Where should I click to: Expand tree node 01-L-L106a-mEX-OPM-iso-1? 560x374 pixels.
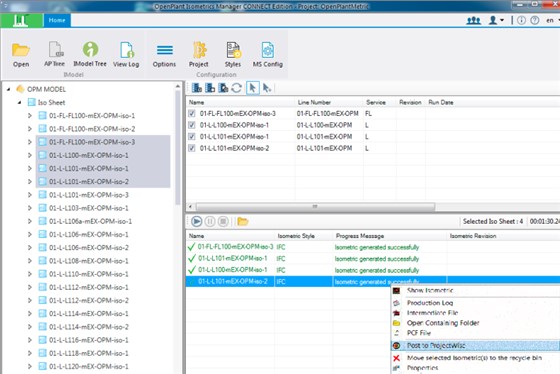30,221
